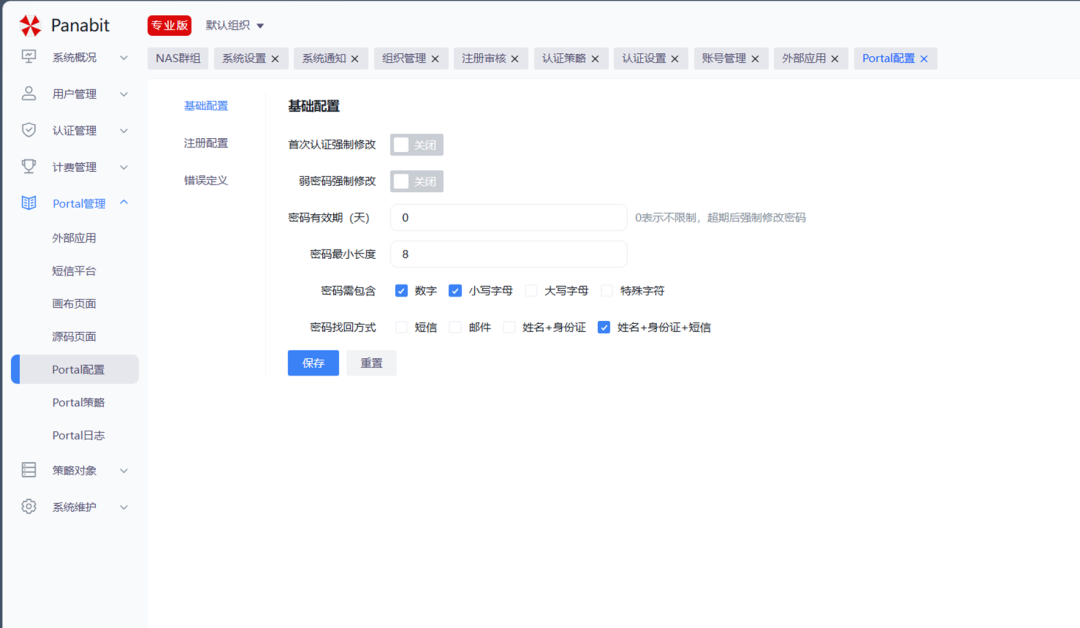
Task: Close the 认证策略 tab
Action: [x=595, y=59]
